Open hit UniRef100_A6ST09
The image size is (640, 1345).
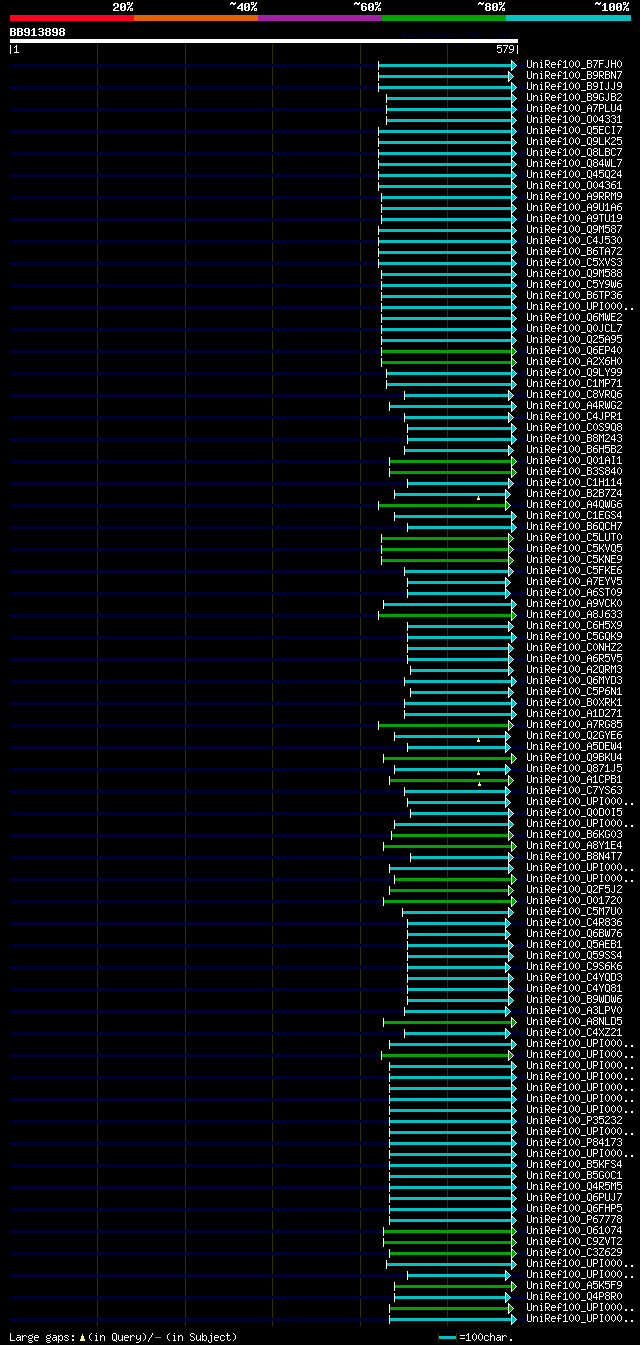coord(574,592)
